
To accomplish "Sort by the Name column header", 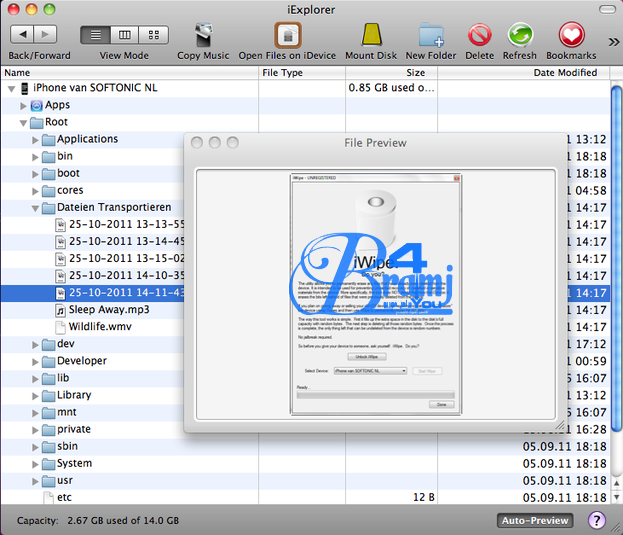I will (130, 73).
